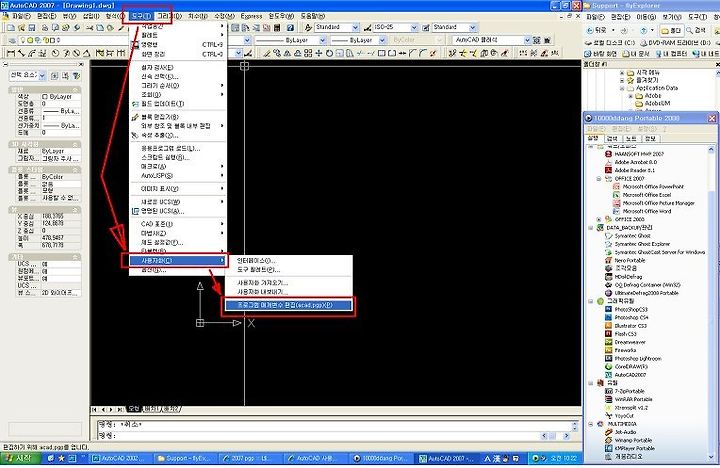Screen dimensions: 720x468
Task: Open the 파일(F) menu in AutoCAD menu bar
Action: point(20,16)
